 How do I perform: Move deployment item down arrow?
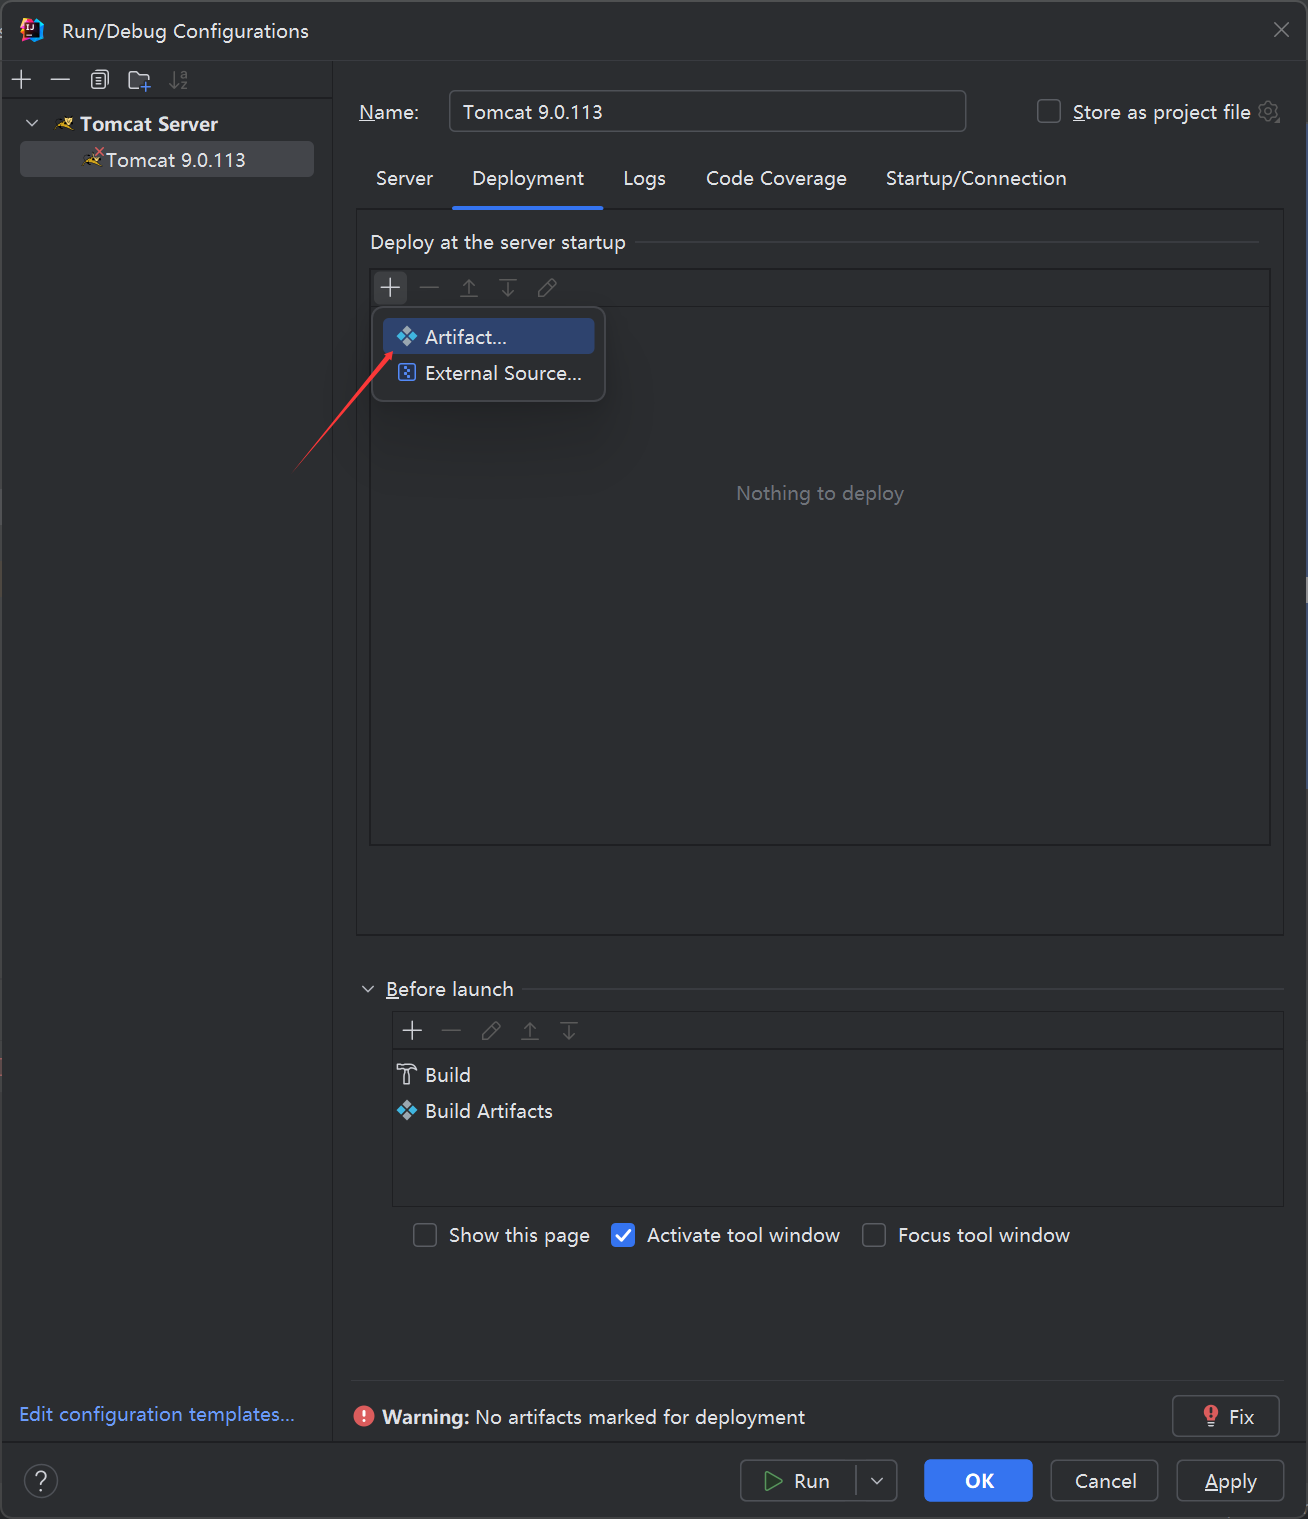pos(508,288)
